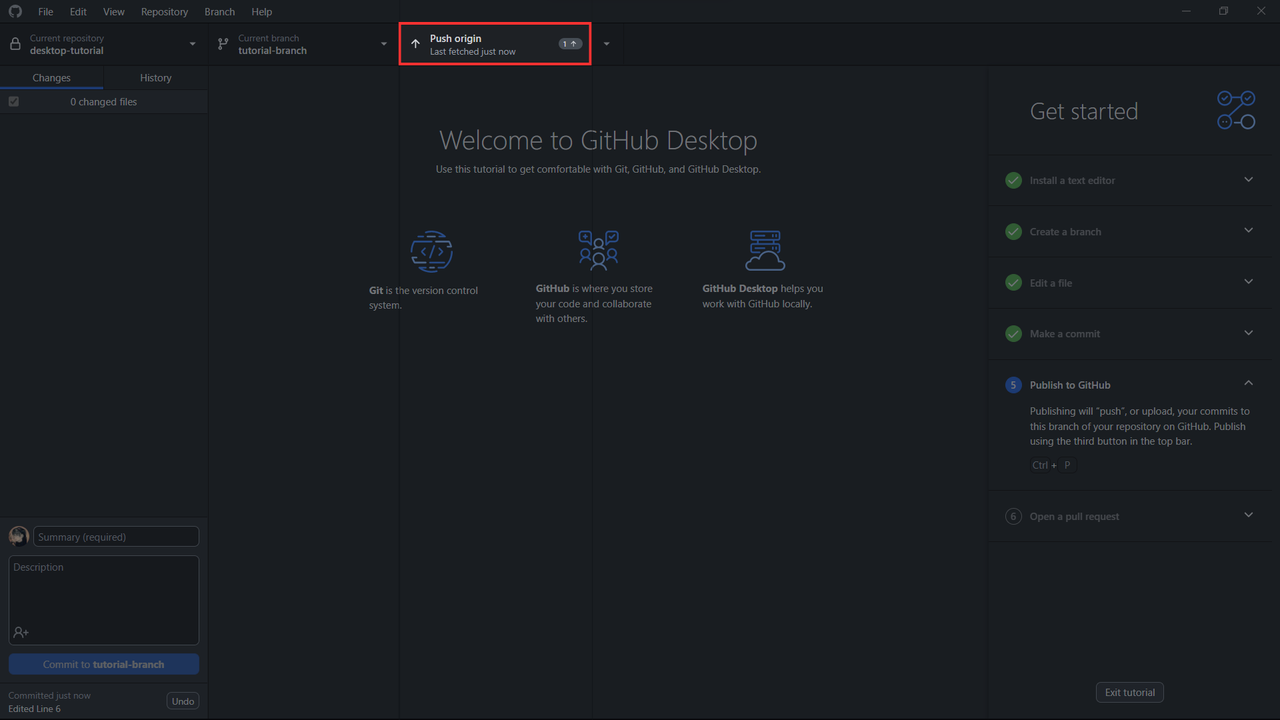Click the Undo button
This screenshot has width=1280, height=720.
[x=183, y=701]
